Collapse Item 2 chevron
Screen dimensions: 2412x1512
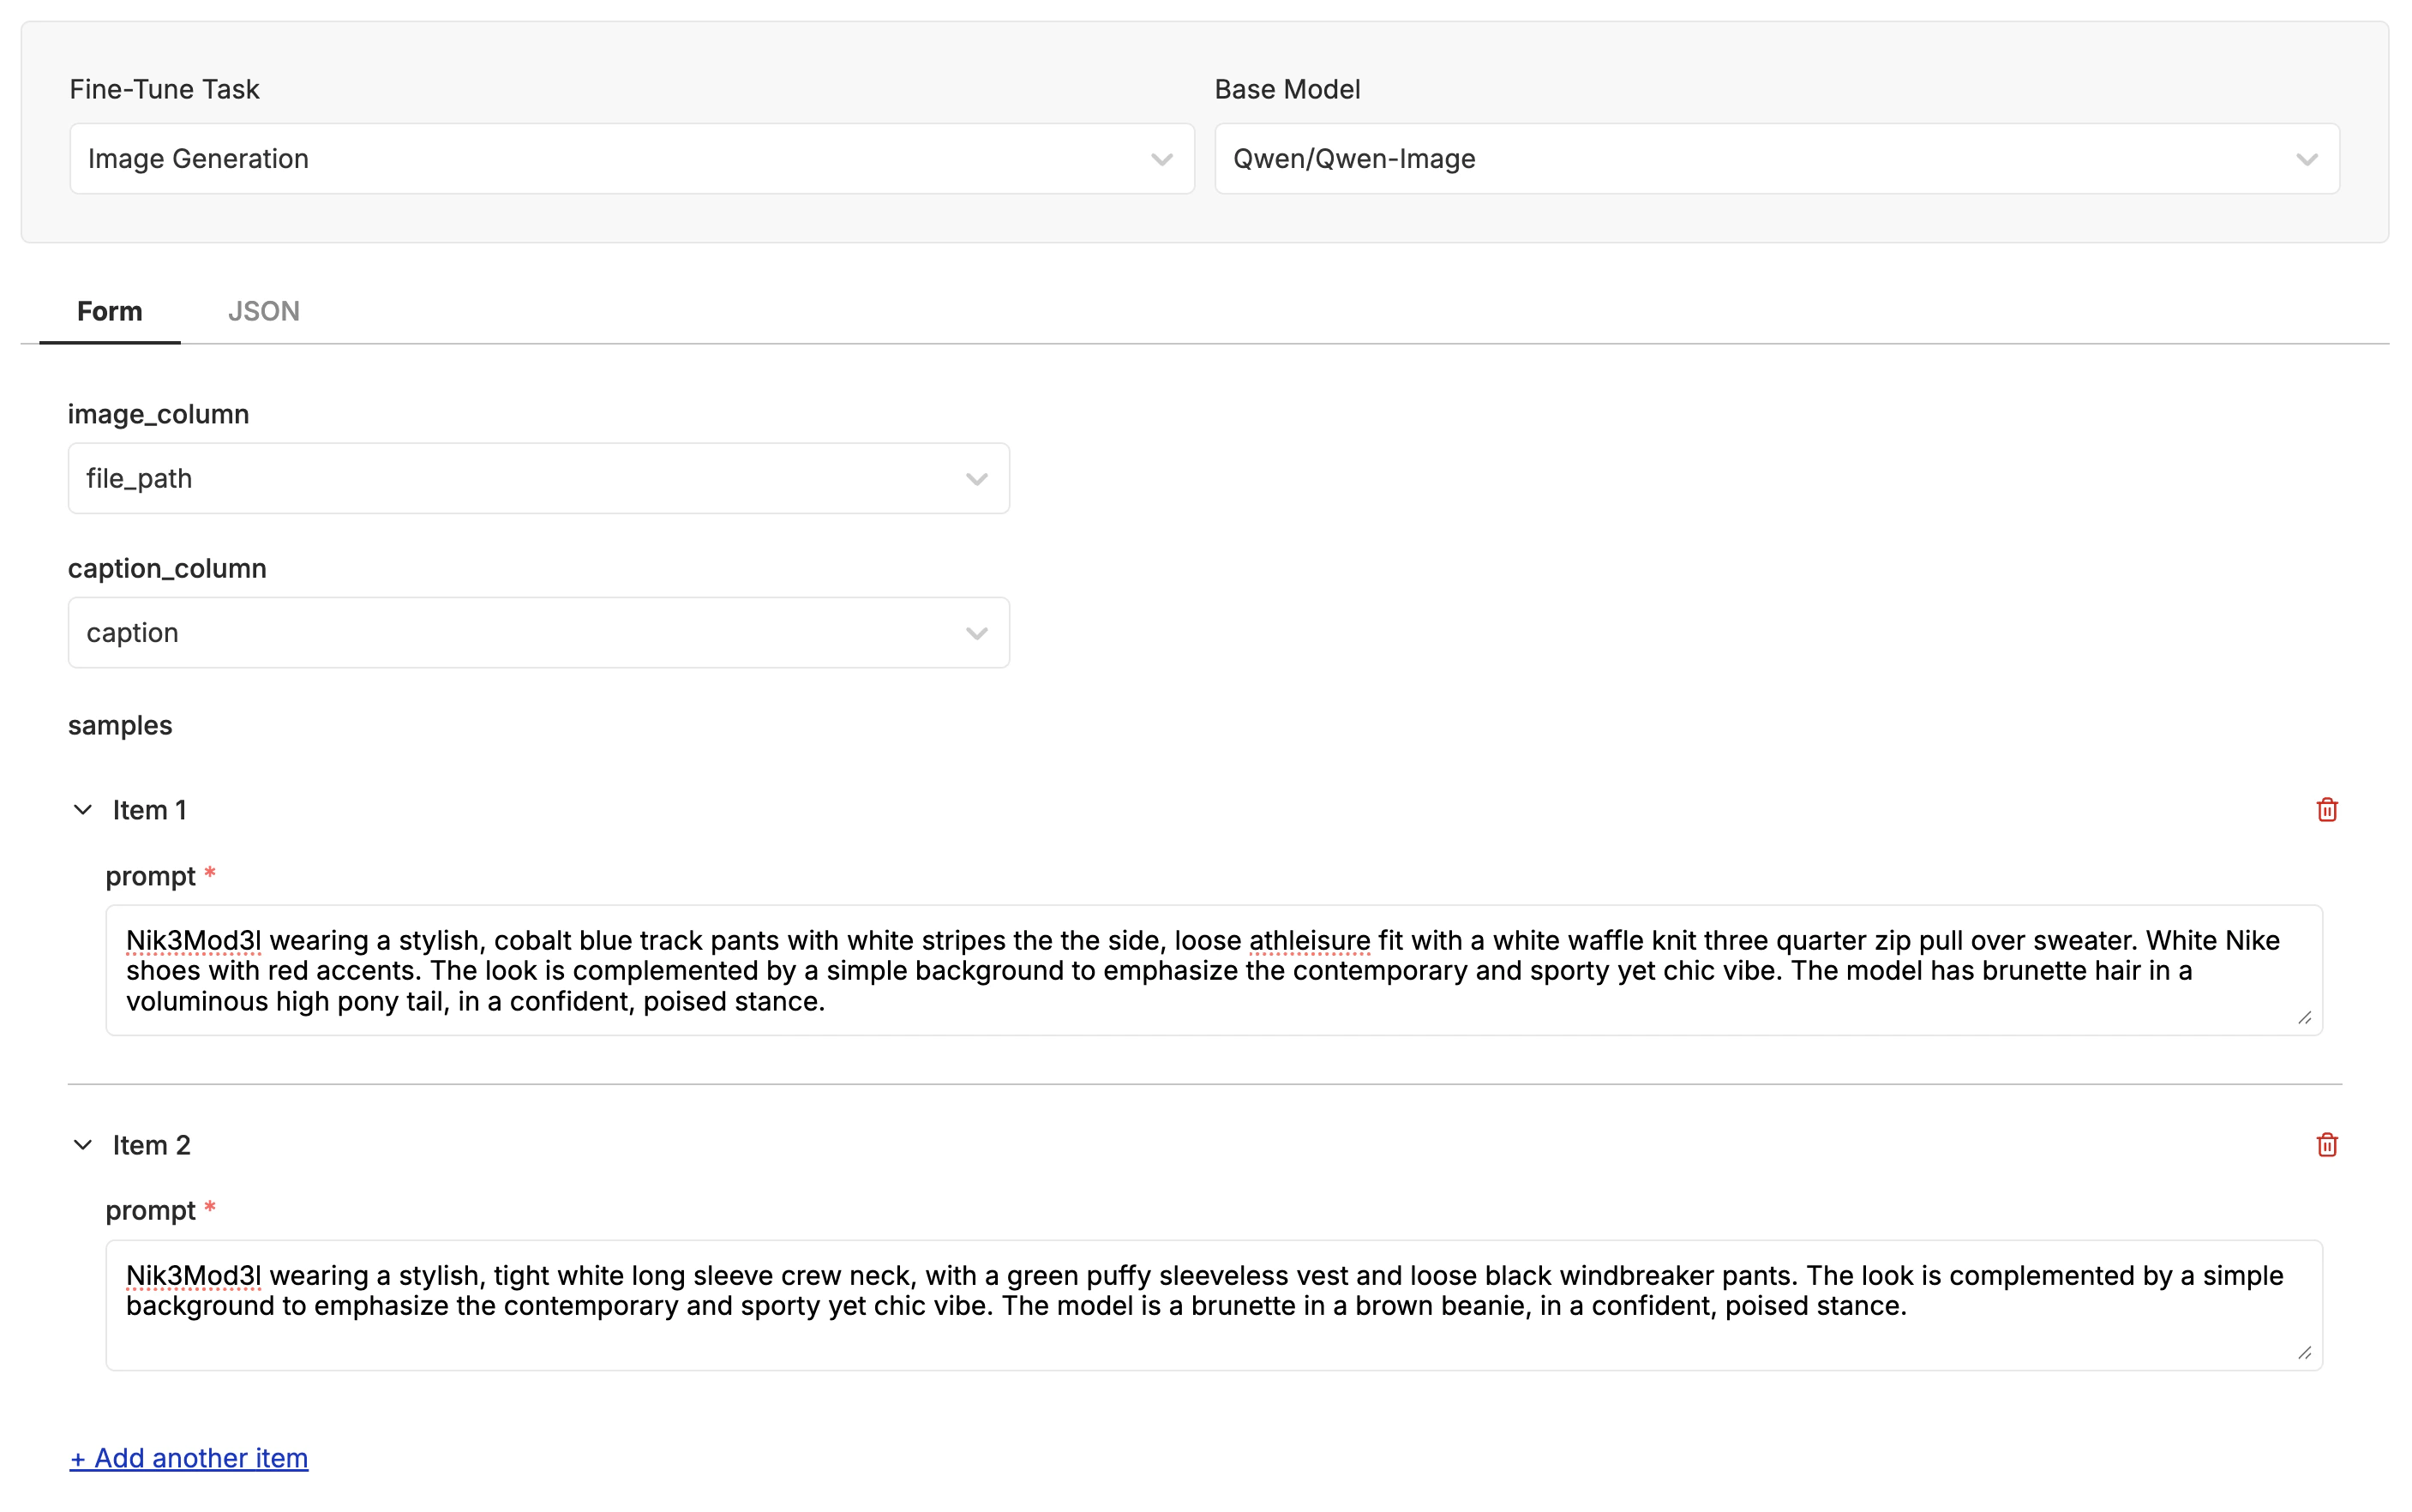(83, 1145)
